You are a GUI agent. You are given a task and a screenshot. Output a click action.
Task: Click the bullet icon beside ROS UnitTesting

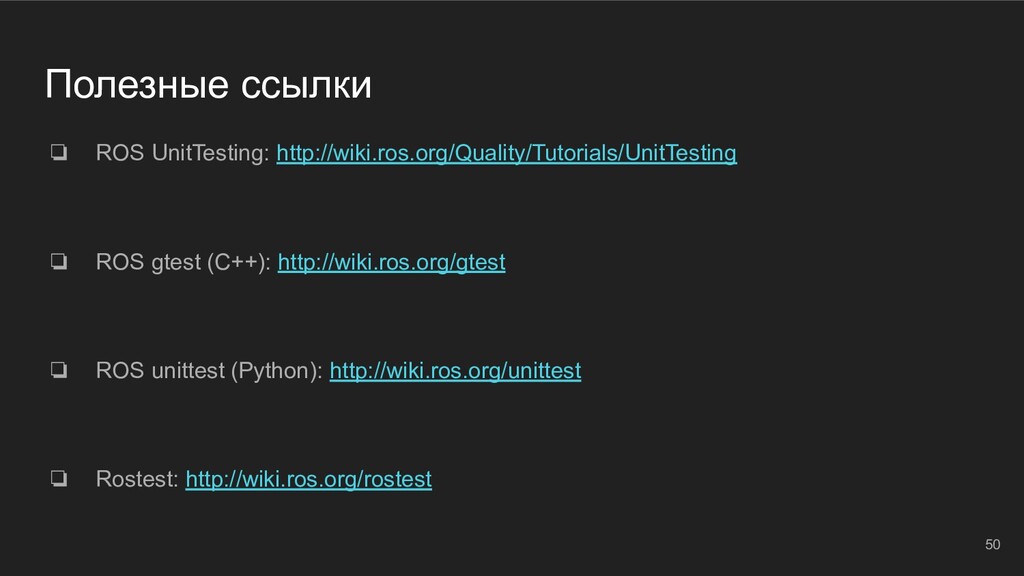pos(59,152)
